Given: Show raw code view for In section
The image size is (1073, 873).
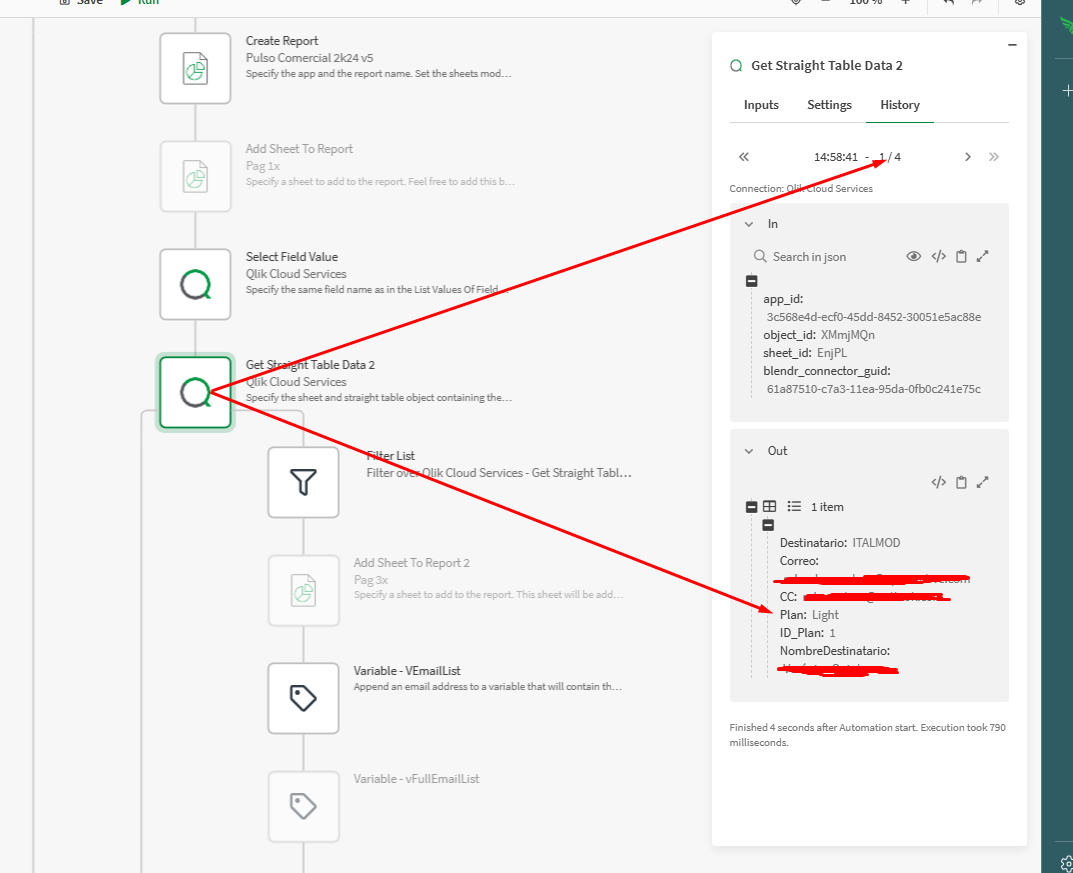Looking at the screenshot, I should tap(938, 257).
